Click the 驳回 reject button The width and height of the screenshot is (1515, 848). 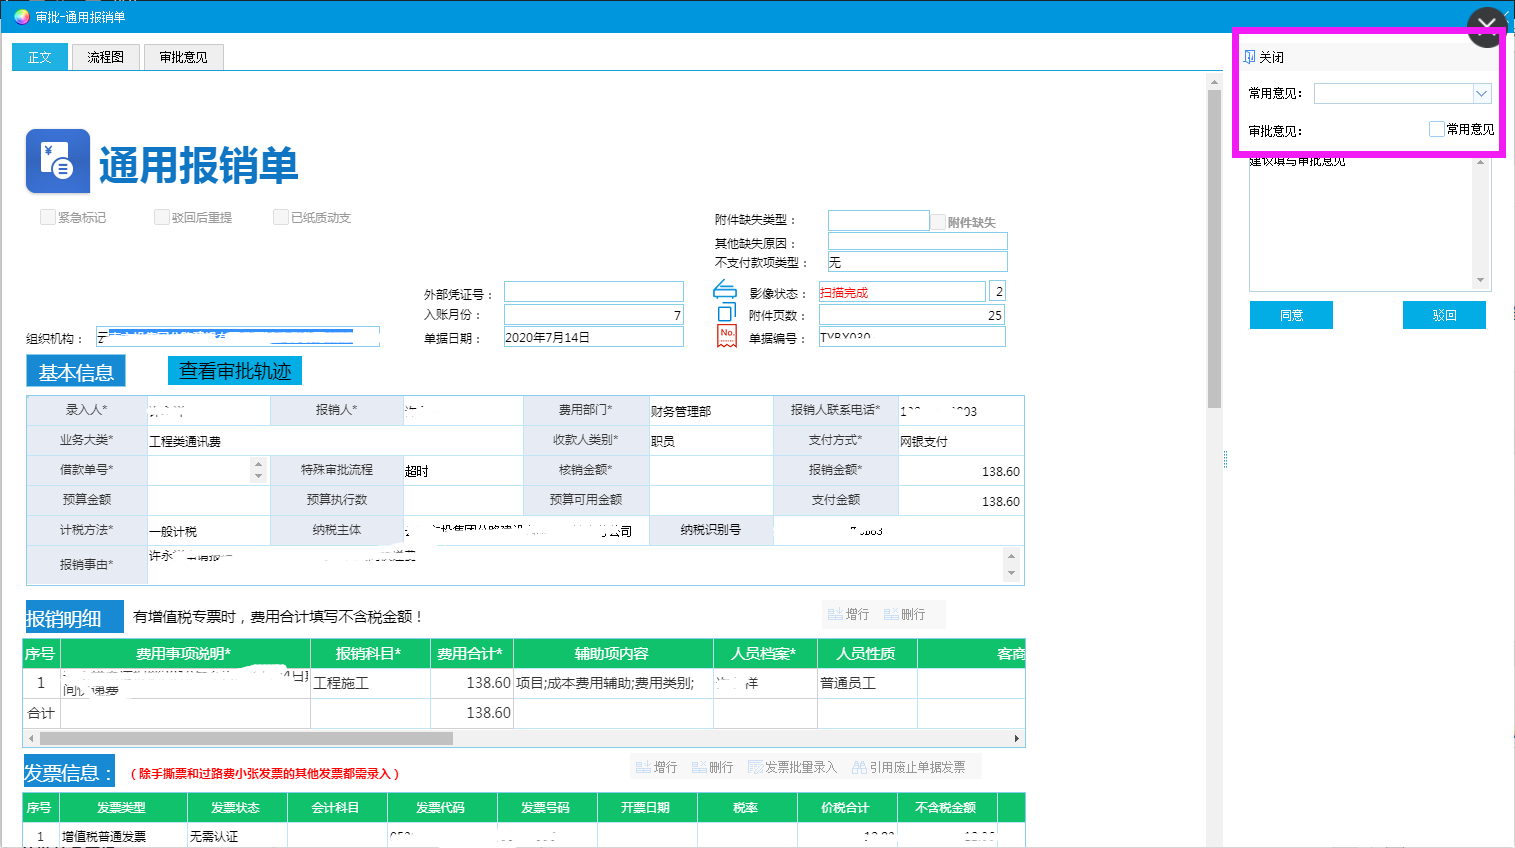coord(1444,315)
